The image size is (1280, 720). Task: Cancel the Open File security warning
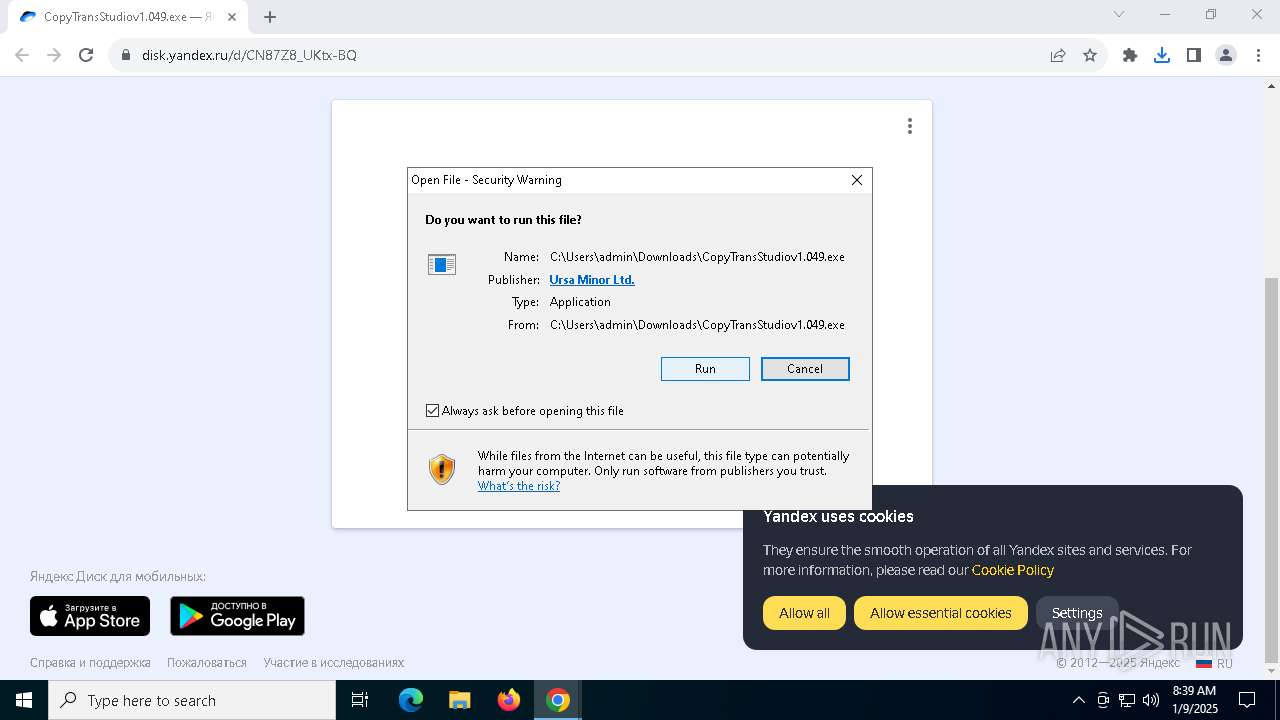(x=805, y=369)
